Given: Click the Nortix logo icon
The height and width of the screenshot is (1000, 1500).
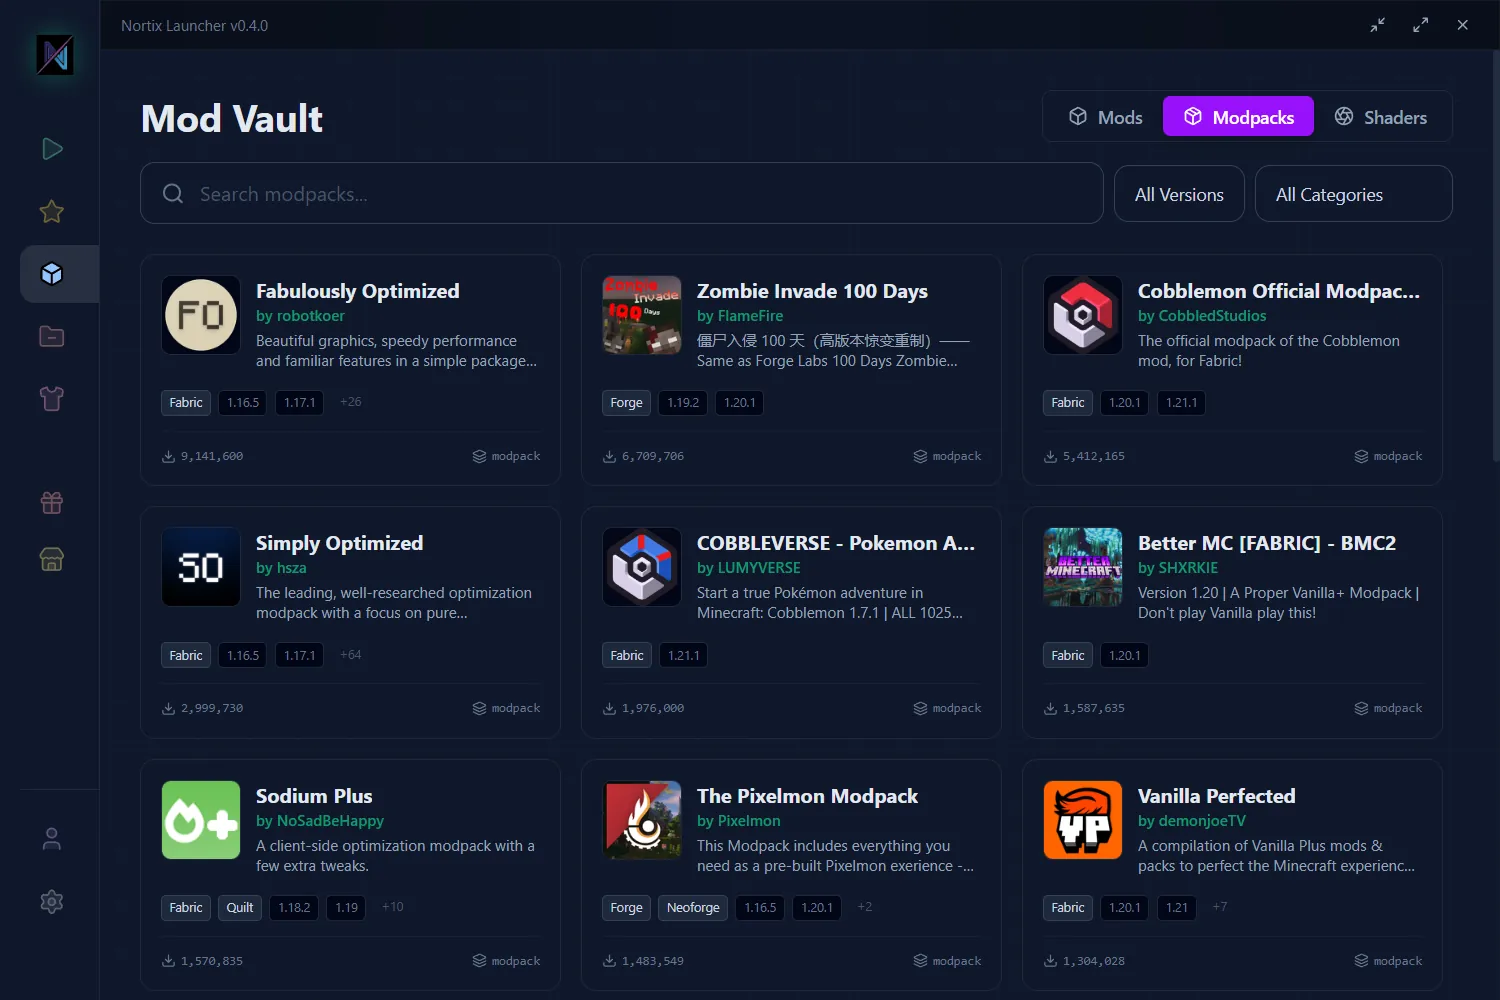Looking at the screenshot, I should click(55, 55).
